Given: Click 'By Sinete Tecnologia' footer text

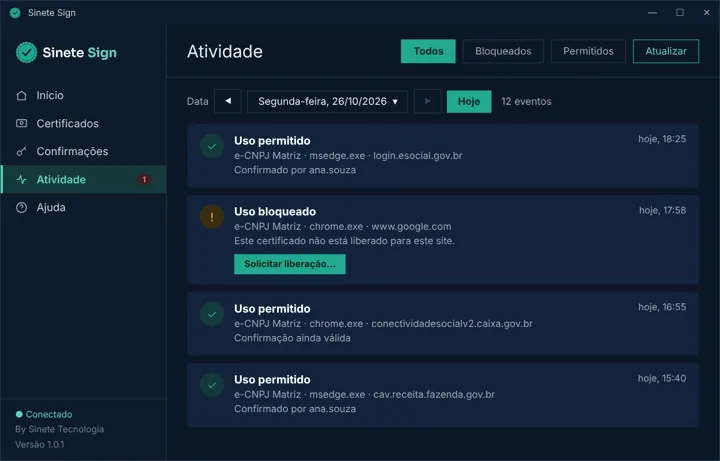Looking at the screenshot, I should [x=60, y=429].
